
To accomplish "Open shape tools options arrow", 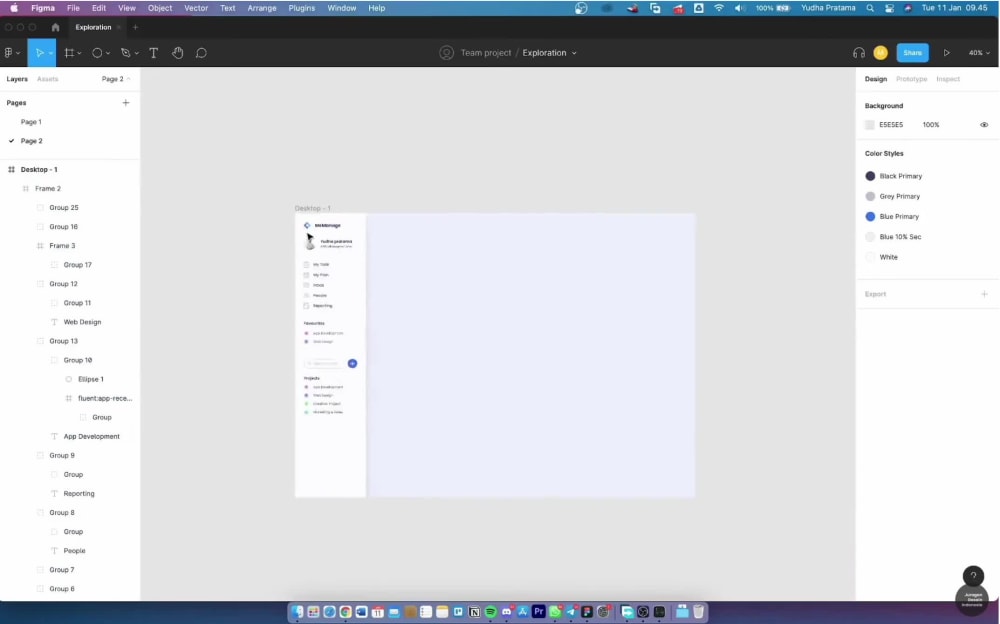I will [x=108, y=54].
